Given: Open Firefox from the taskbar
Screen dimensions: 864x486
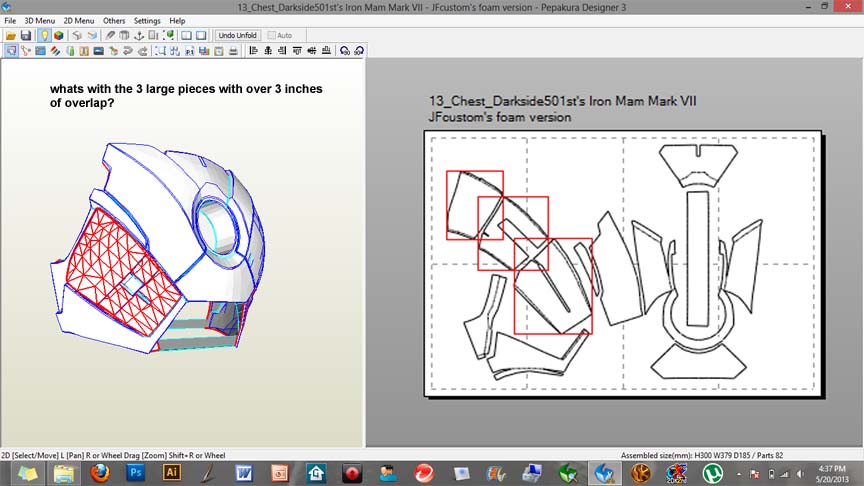Looking at the screenshot, I should coord(100,473).
